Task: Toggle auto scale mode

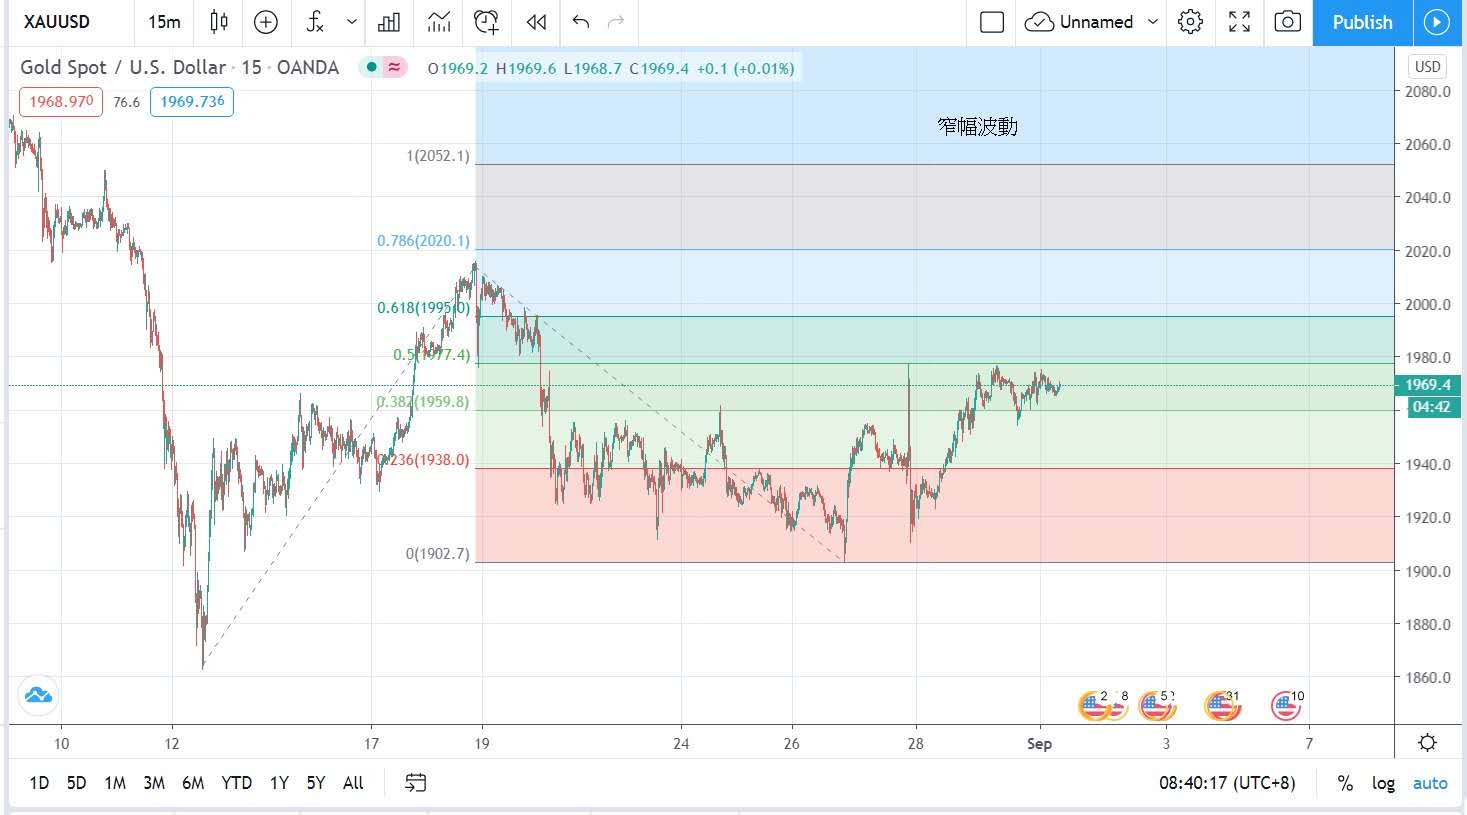Action: 1430,783
